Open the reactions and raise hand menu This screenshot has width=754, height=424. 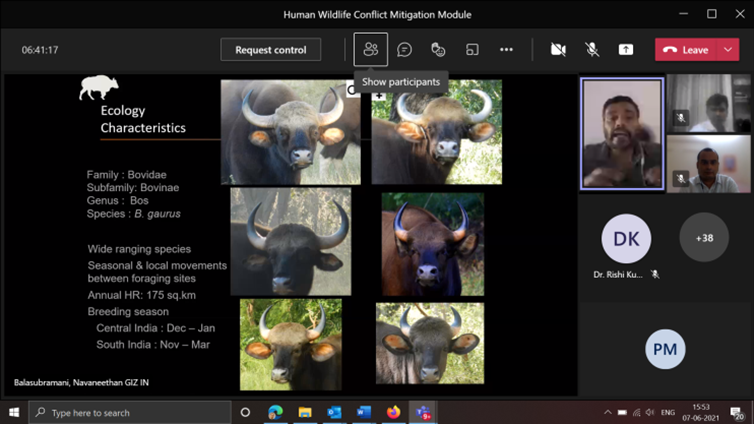438,49
